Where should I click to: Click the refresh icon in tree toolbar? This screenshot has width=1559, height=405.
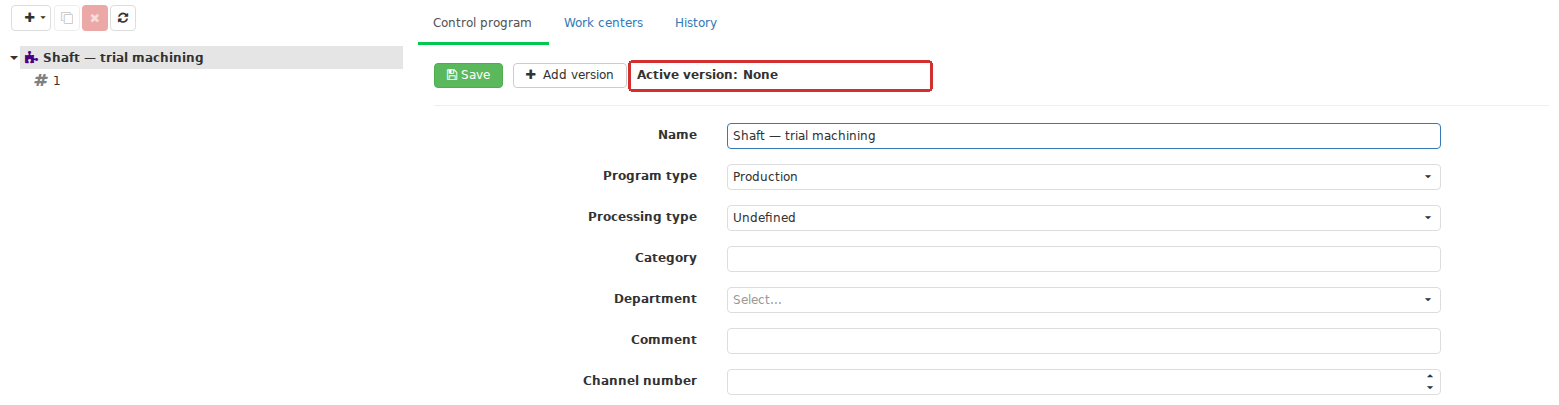(123, 18)
